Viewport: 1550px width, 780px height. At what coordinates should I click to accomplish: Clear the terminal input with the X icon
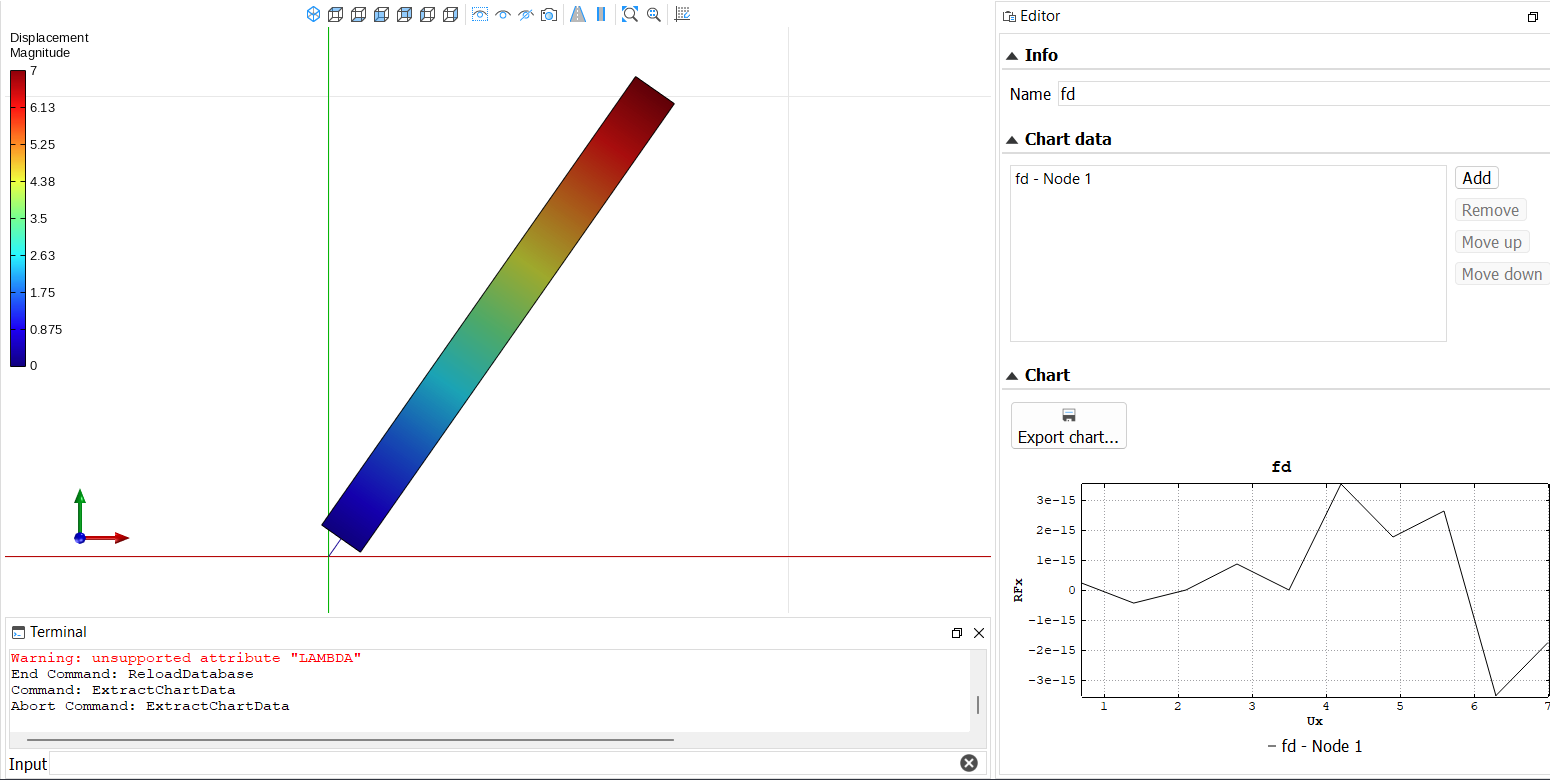(969, 763)
